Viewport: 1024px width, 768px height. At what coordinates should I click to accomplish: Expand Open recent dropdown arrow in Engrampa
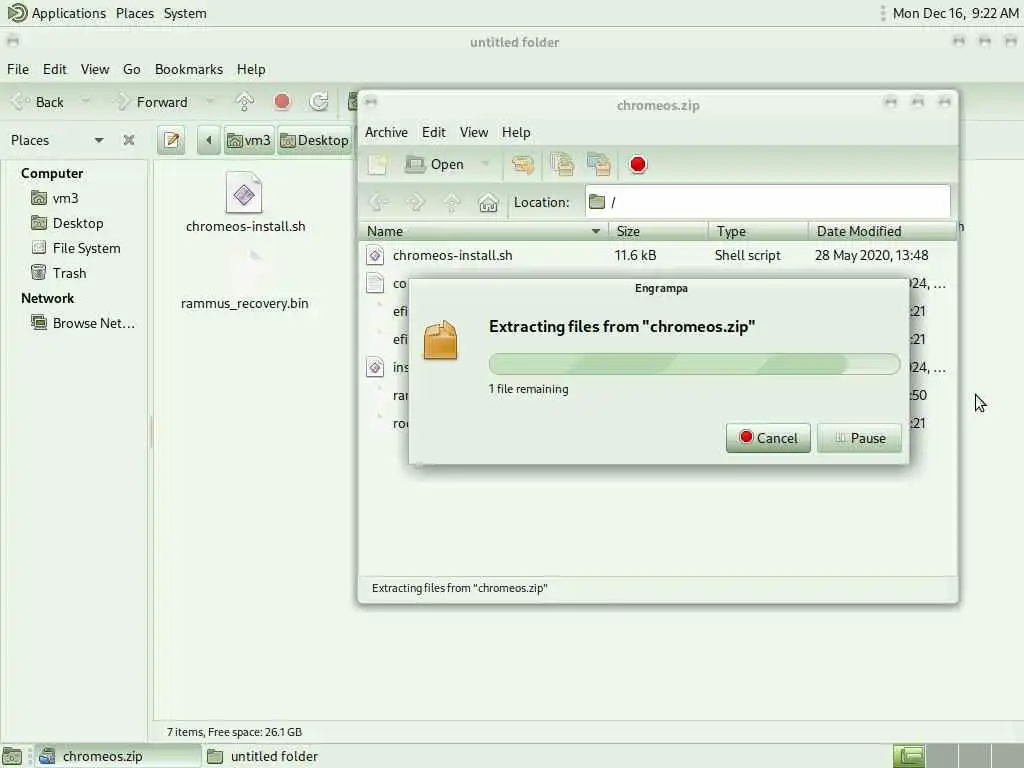pyautogui.click(x=485, y=165)
